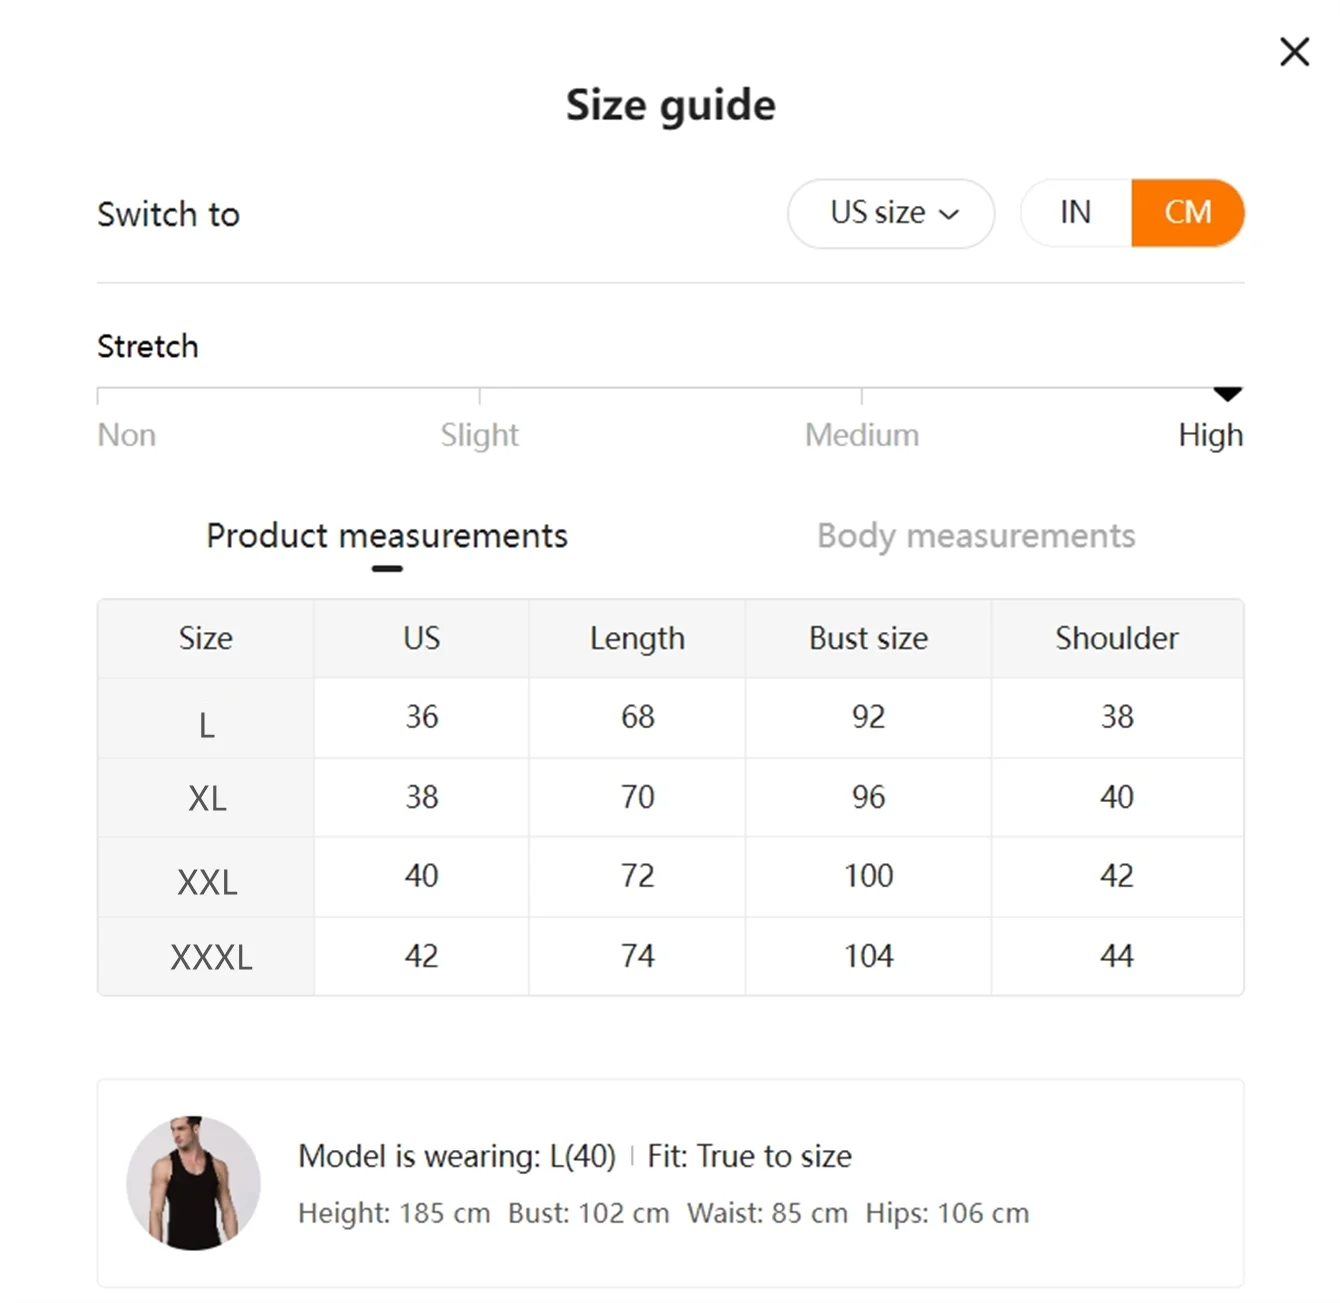Select the XXXL size row

671,956
